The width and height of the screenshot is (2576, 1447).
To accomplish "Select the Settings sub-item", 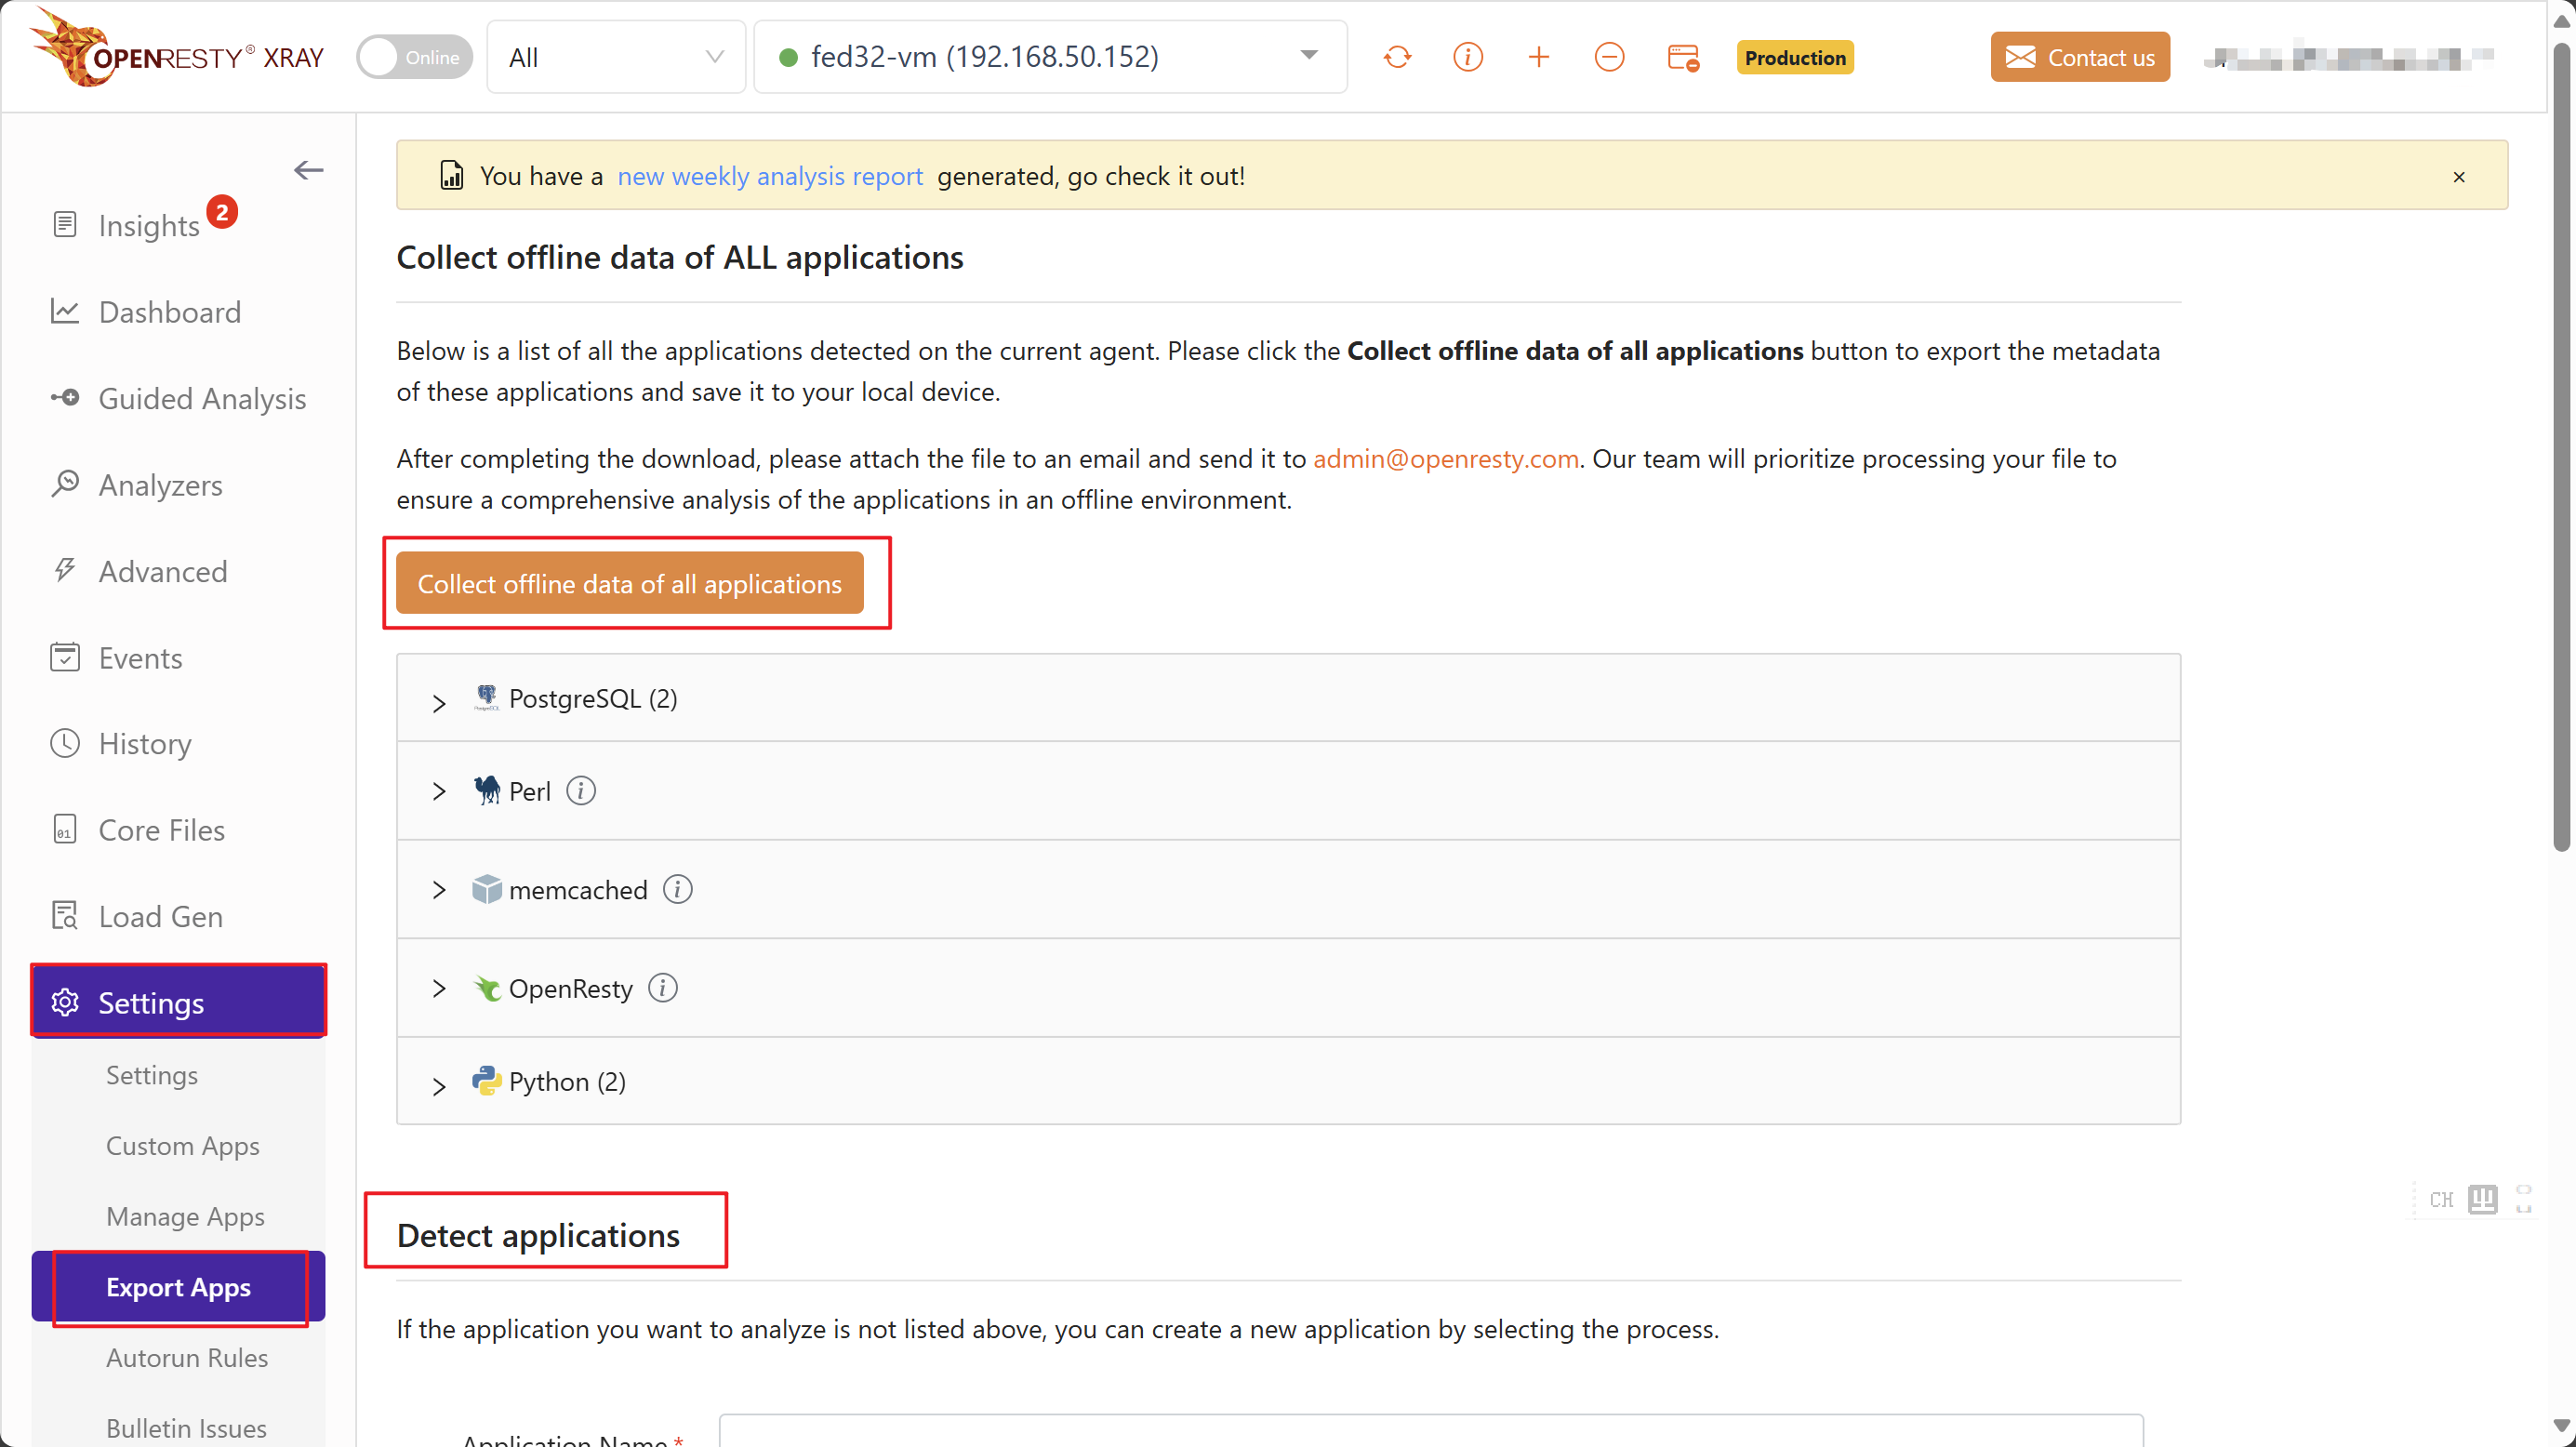I will [x=151, y=1074].
